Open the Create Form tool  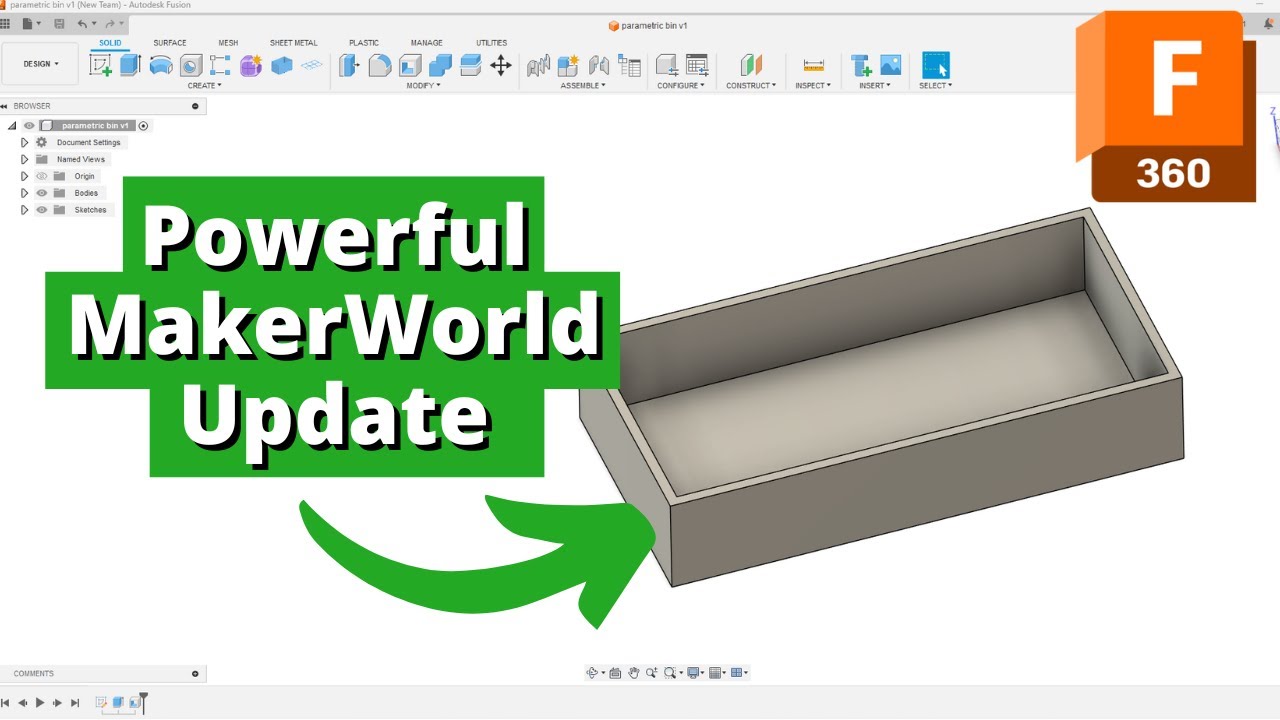pos(251,66)
